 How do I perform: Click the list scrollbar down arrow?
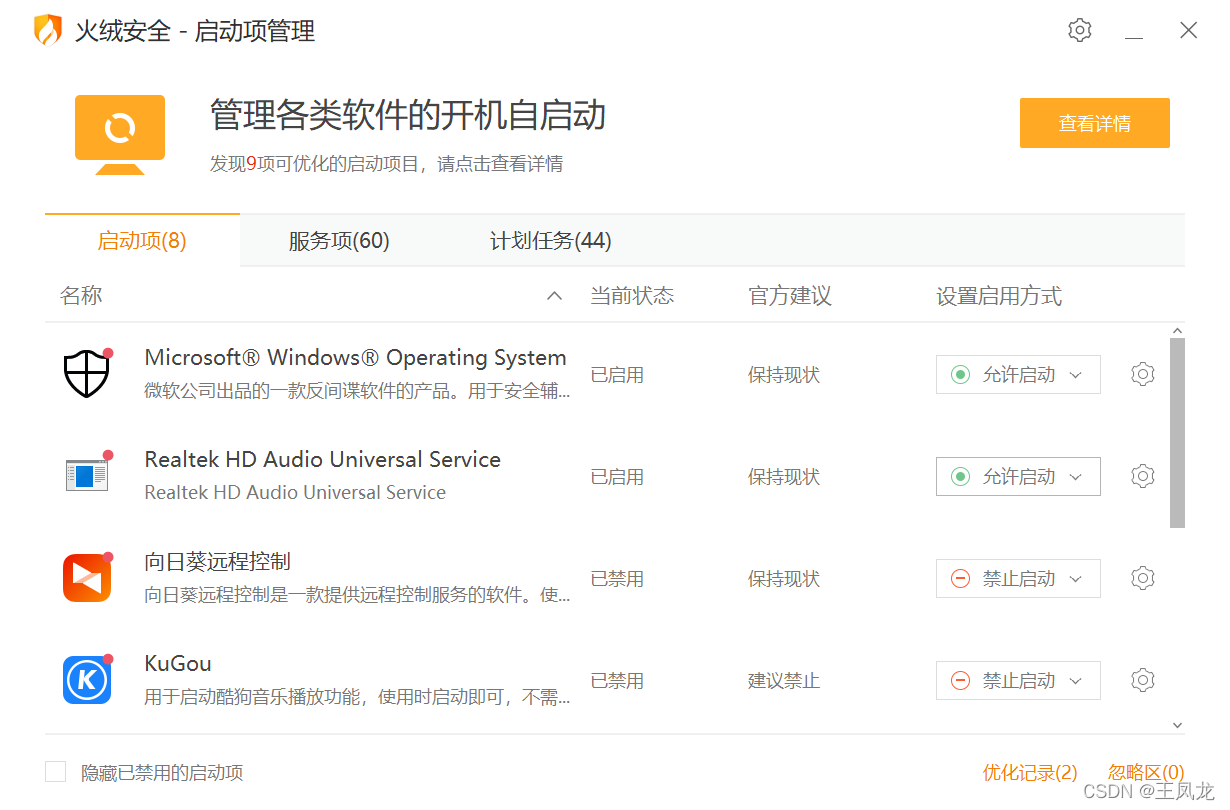pos(1177,725)
